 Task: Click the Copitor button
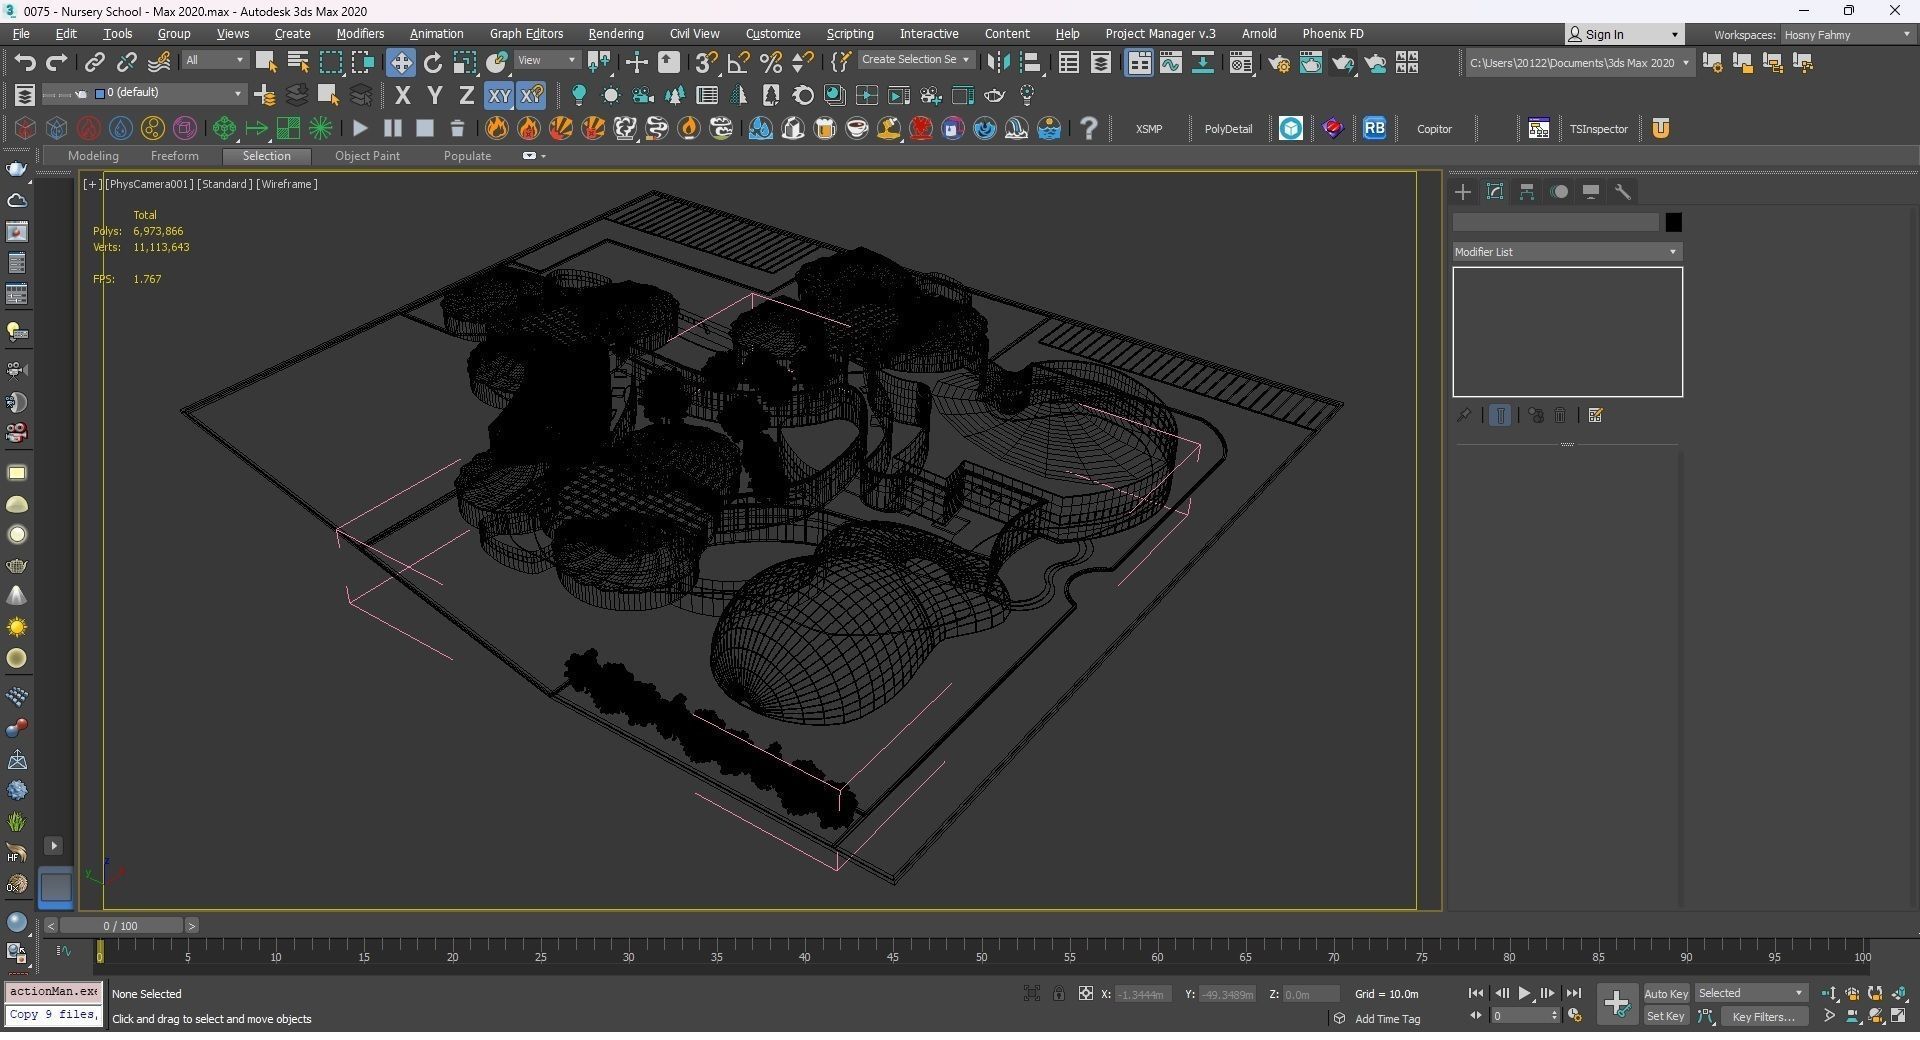[x=1434, y=129]
